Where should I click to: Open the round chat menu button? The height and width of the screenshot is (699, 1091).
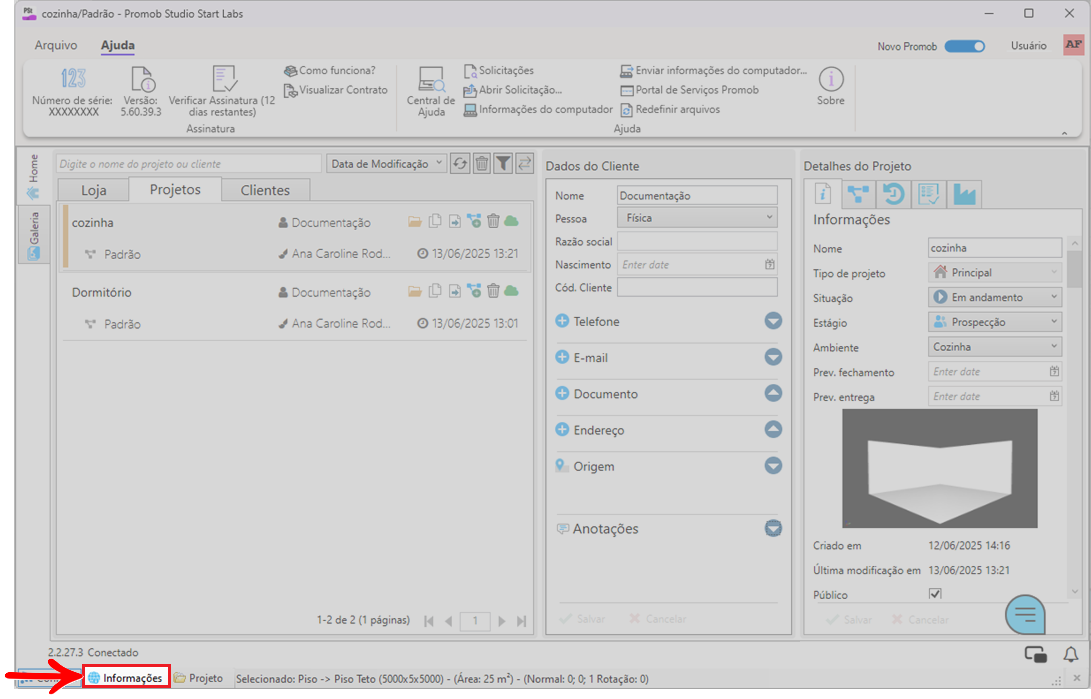click(1025, 614)
